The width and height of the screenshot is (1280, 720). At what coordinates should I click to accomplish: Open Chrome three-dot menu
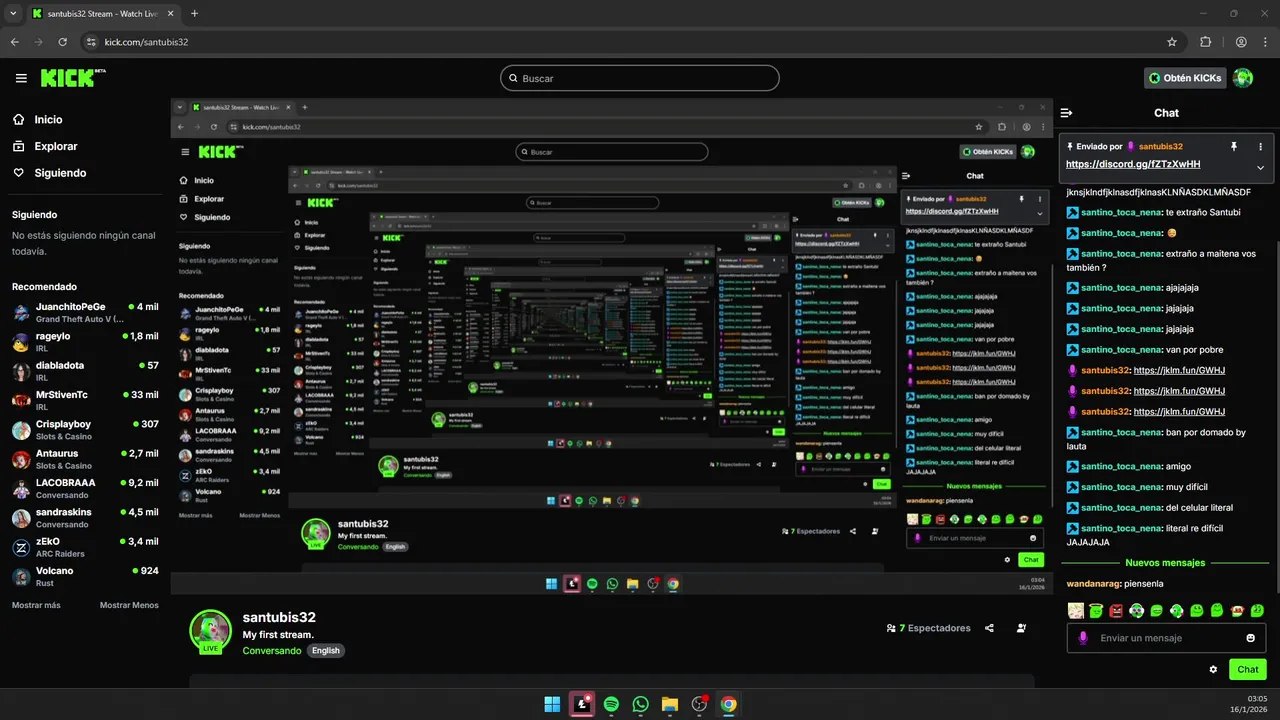pyautogui.click(x=1265, y=42)
